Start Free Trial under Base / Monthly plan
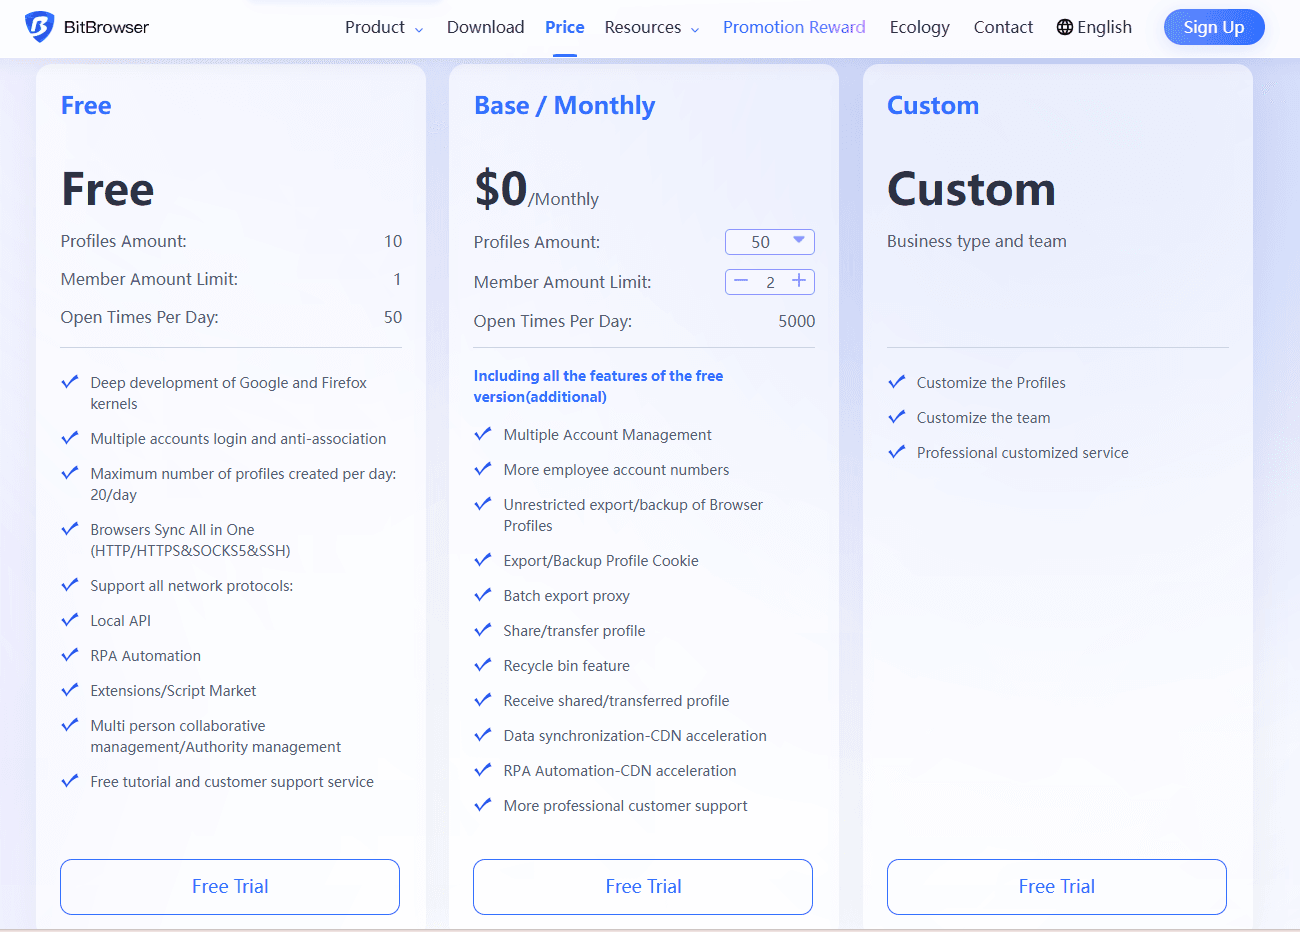Image resolution: width=1300 pixels, height=932 pixels. tap(643, 886)
